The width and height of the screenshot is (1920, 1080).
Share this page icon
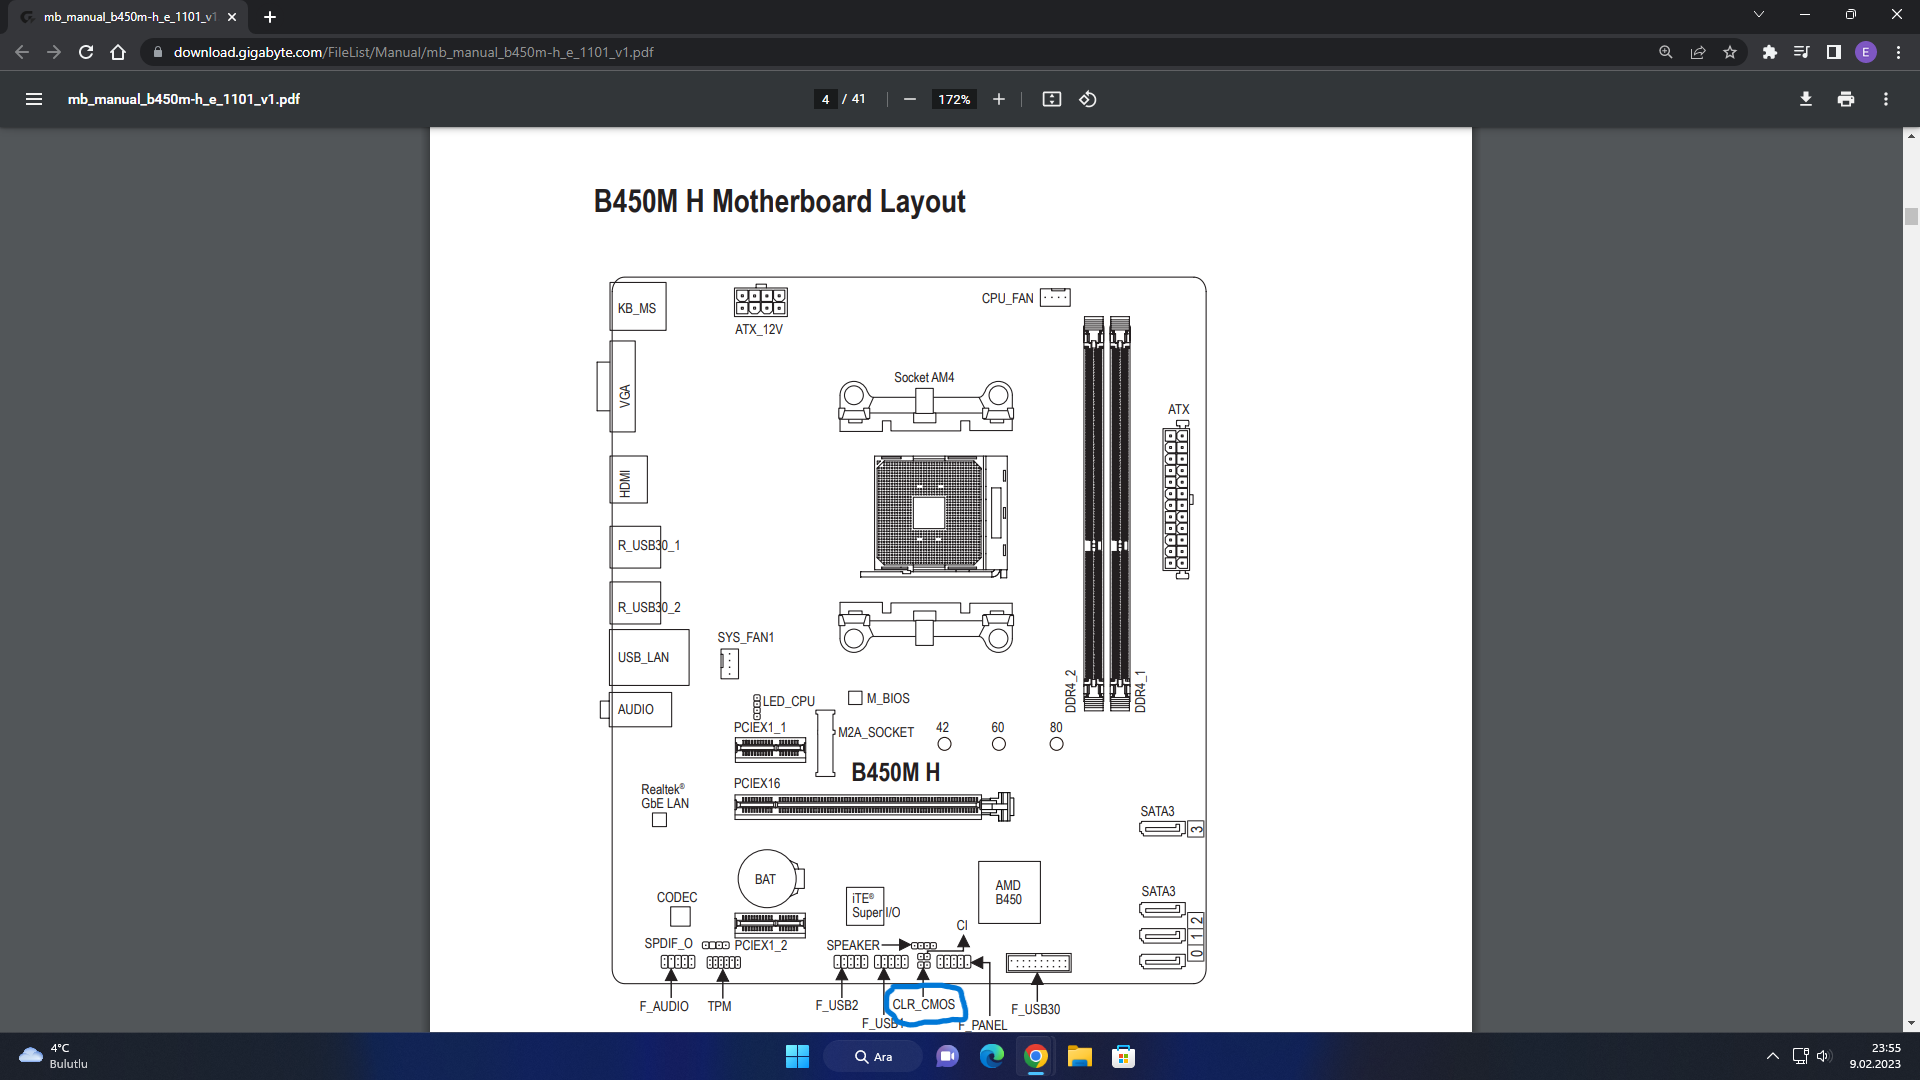[1697, 52]
